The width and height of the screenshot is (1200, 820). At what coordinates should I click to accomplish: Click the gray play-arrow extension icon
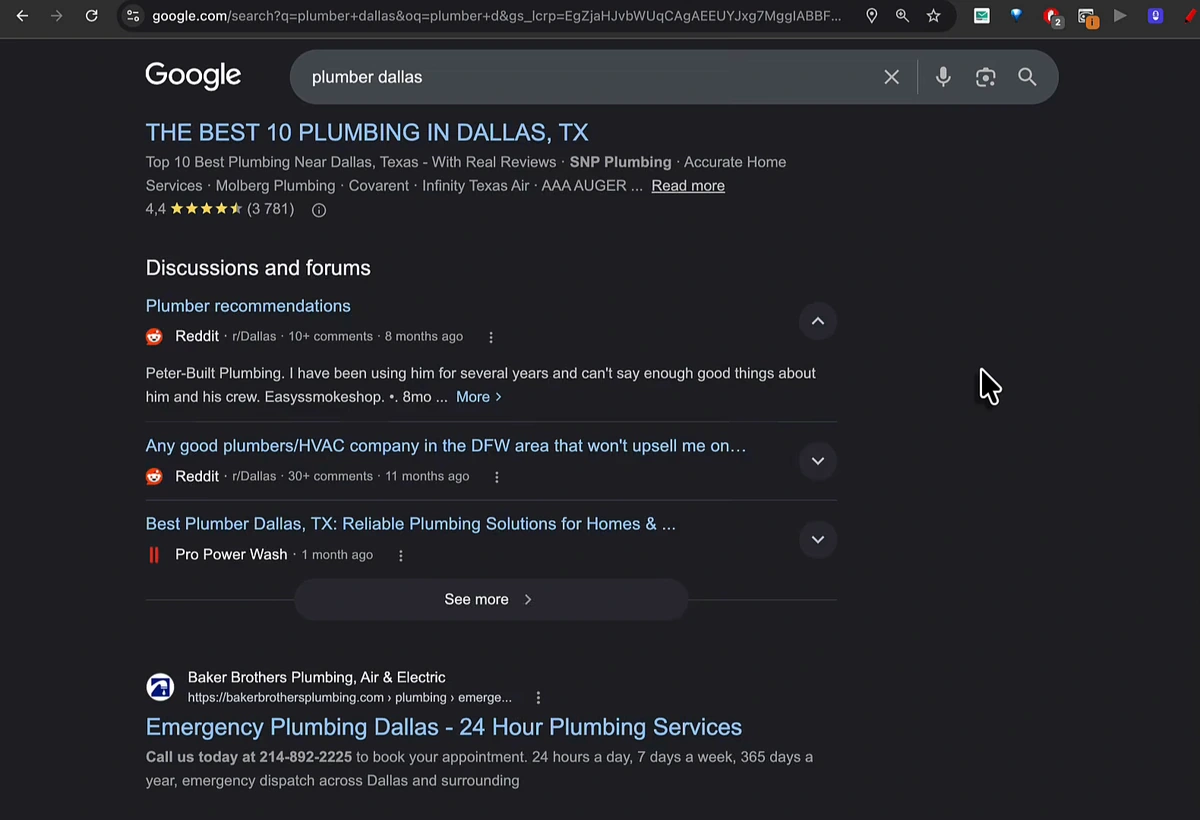pos(1120,16)
